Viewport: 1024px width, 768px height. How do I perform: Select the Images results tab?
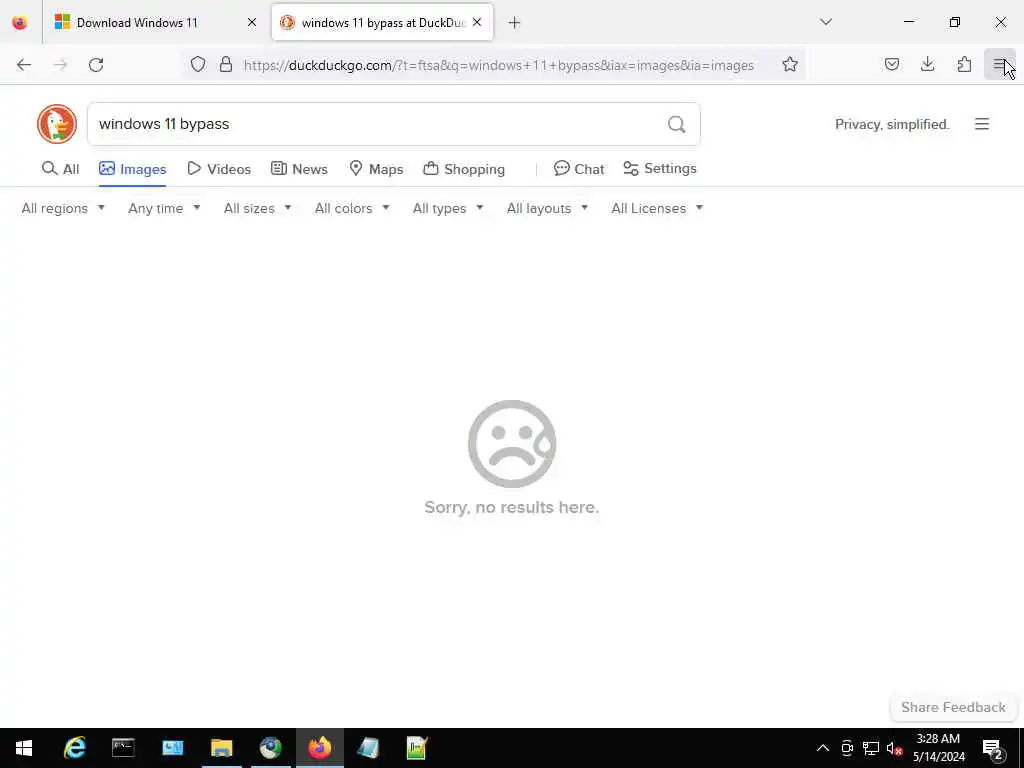click(133, 169)
